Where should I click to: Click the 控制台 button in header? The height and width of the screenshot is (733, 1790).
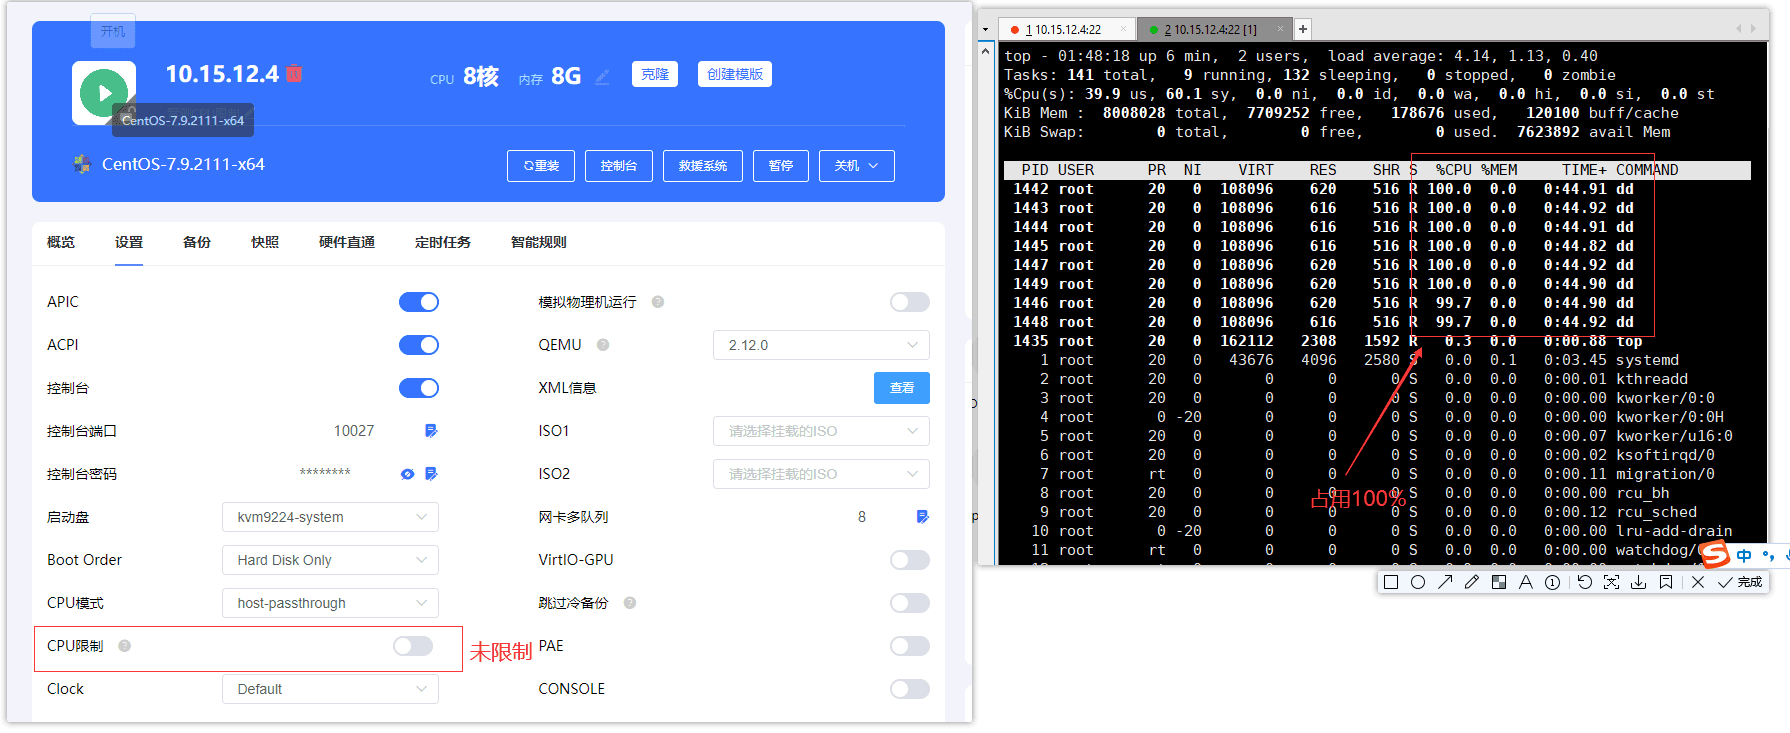pos(619,166)
